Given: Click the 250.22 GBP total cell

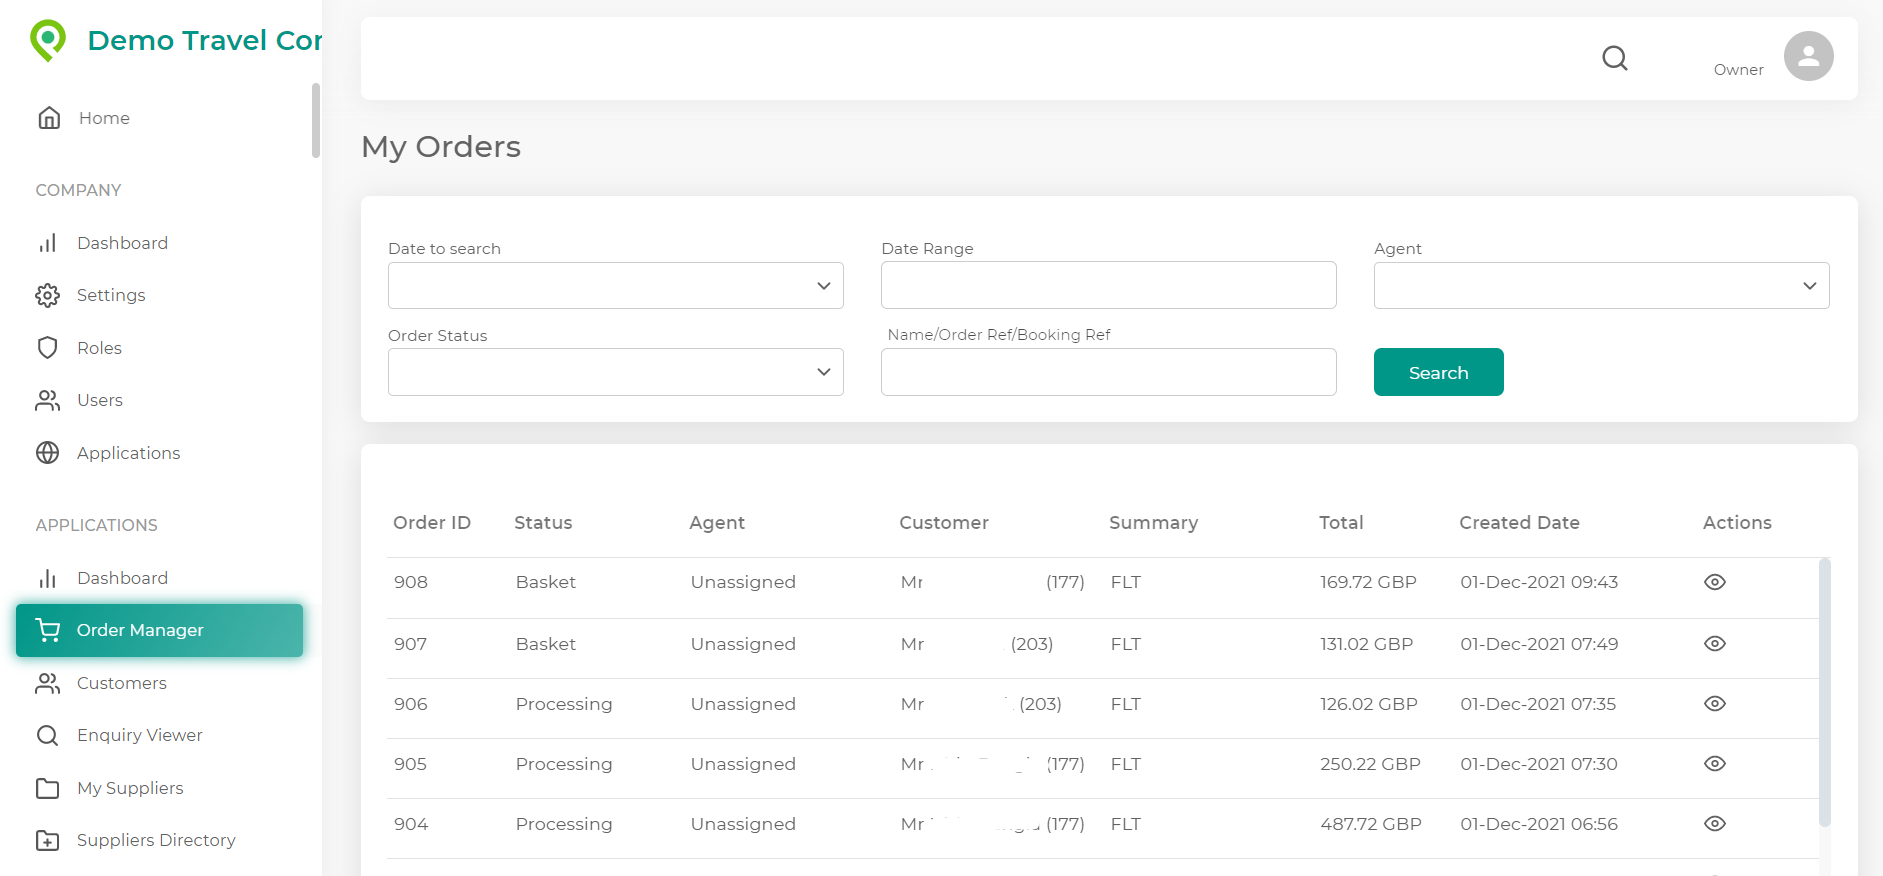Looking at the screenshot, I should pyautogui.click(x=1370, y=764).
